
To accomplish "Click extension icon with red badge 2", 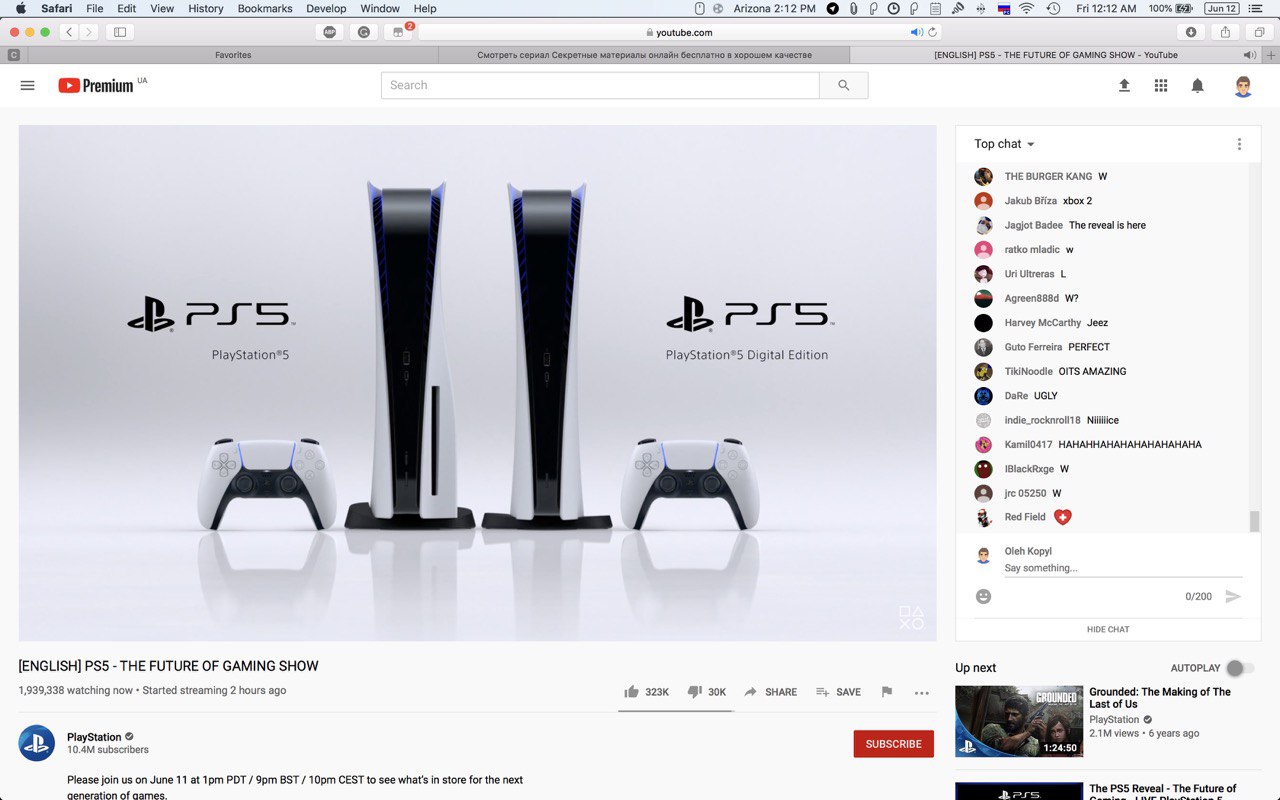I will [x=398, y=32].
